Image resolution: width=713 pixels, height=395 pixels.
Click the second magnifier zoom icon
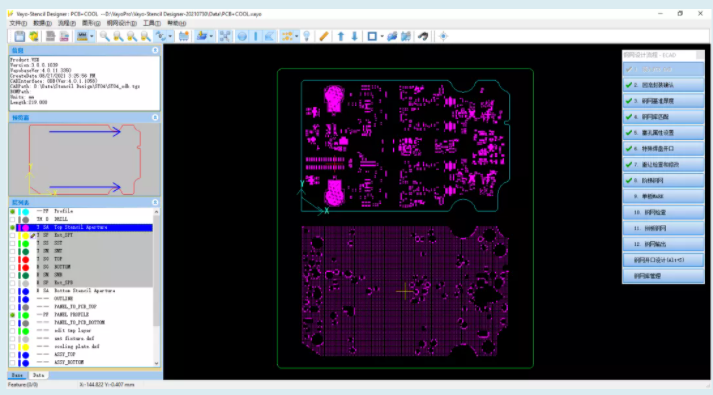[x=118, y=36]
